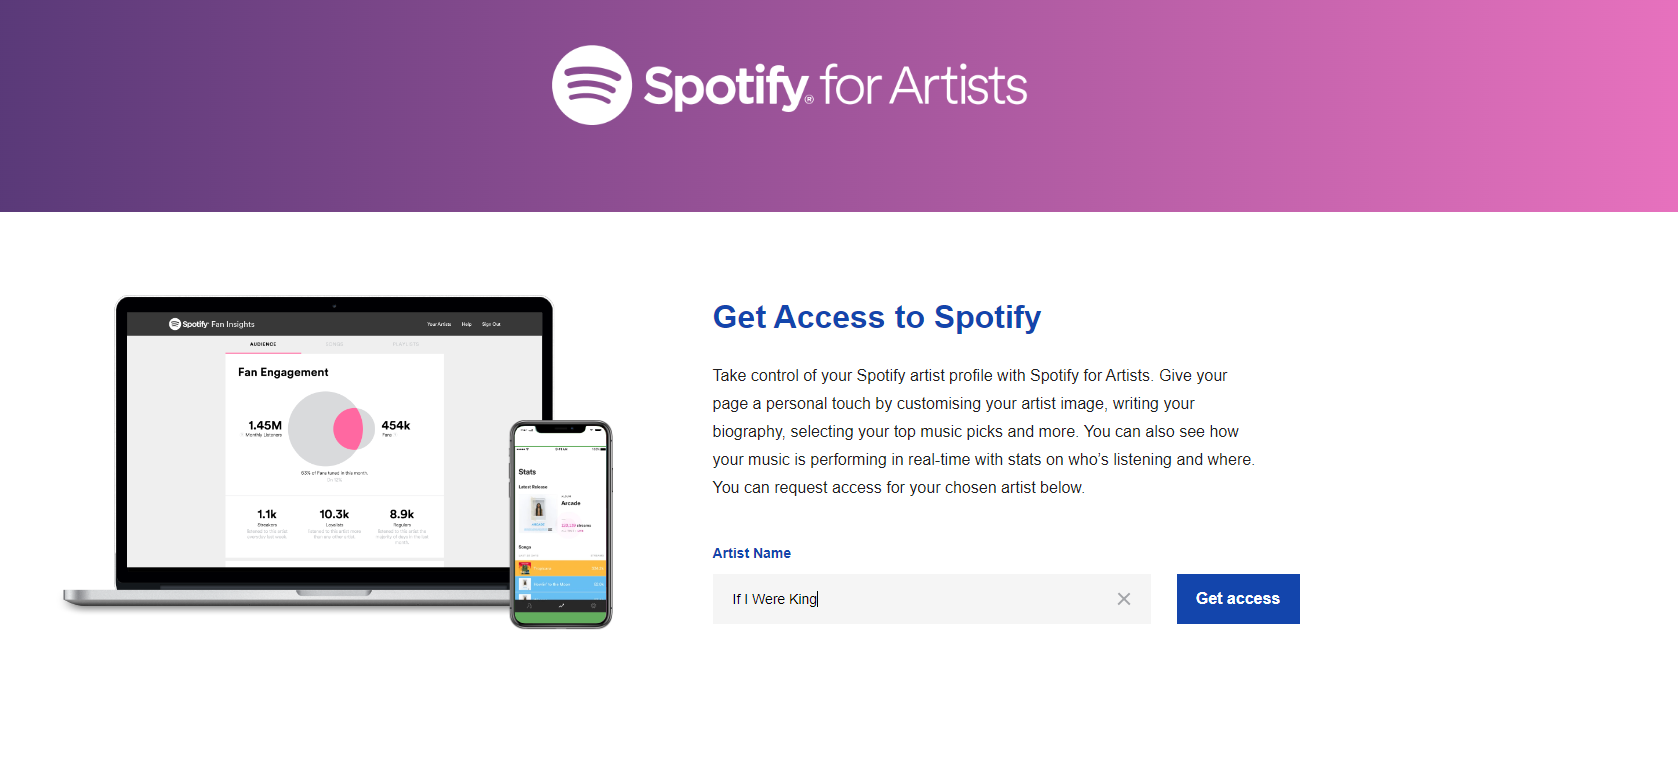Click the Stats heading on the phone screen
1678x781 pixels.
[x=528, y=471]
